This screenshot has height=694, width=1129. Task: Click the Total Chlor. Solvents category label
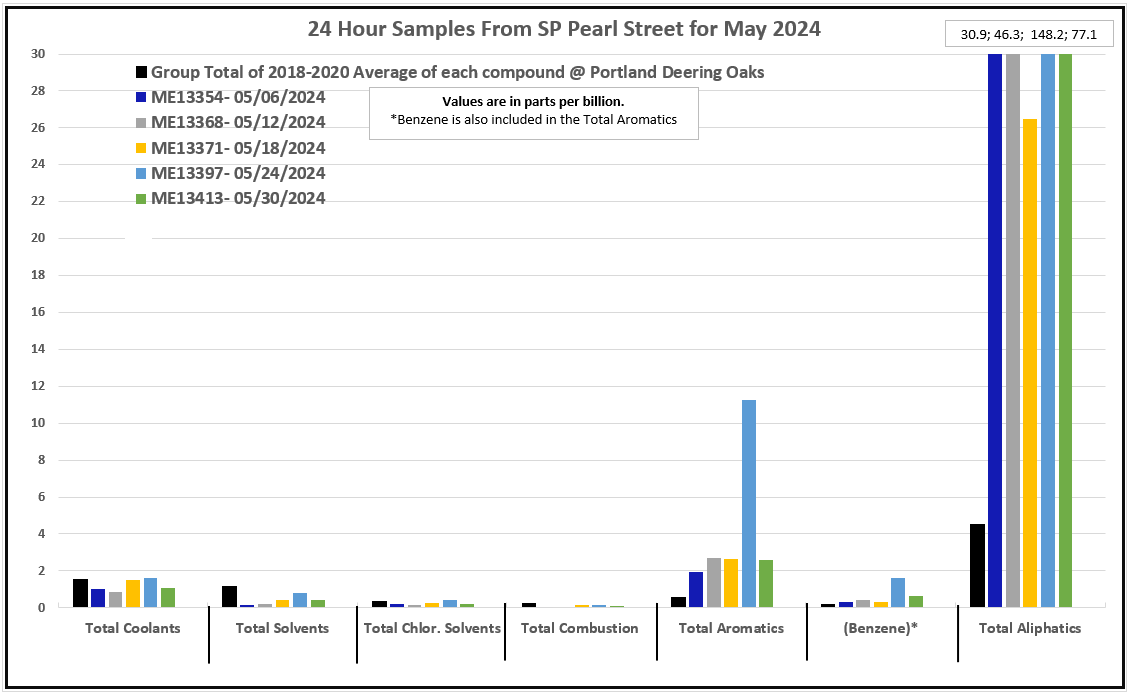pyautogui.click(x=431, y=629)
